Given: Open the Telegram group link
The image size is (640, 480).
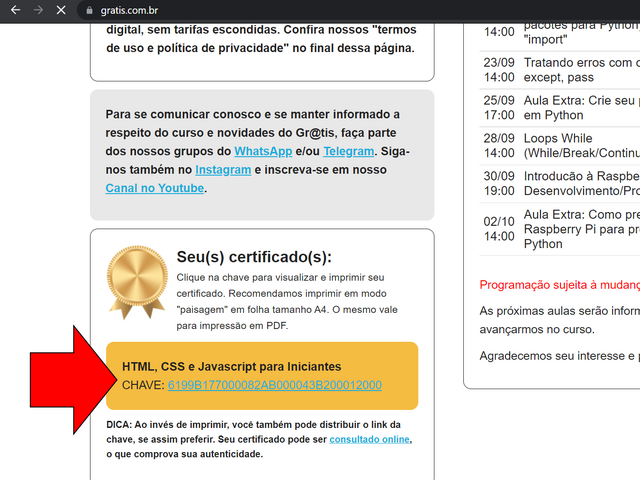Looking at the screenshot, I should [x=348, y=151].
